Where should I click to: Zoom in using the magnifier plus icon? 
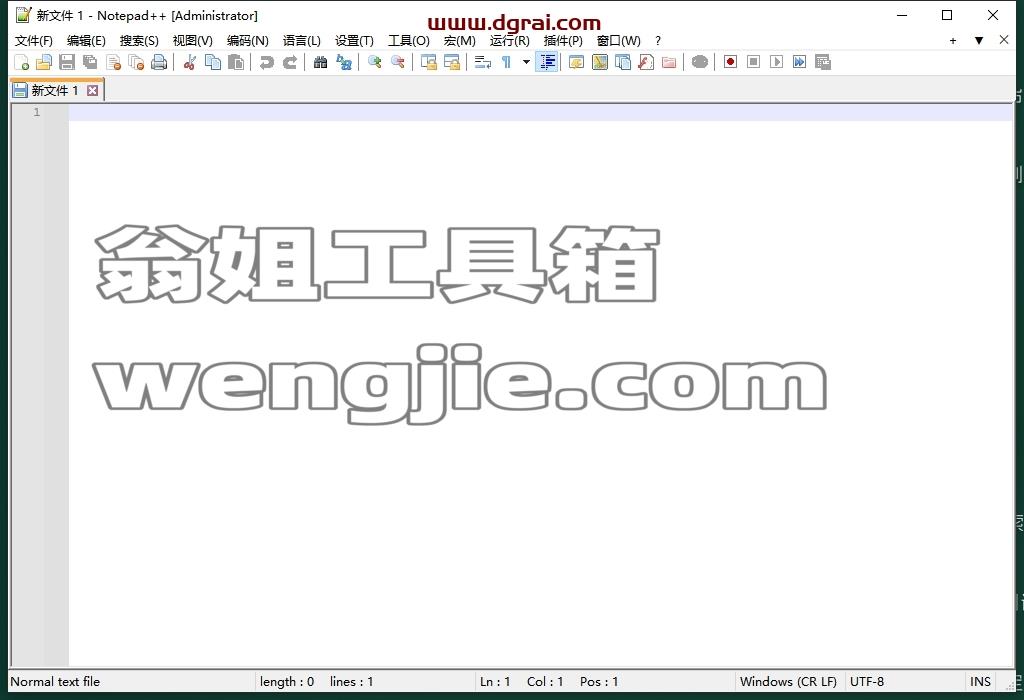coord(374,62)
